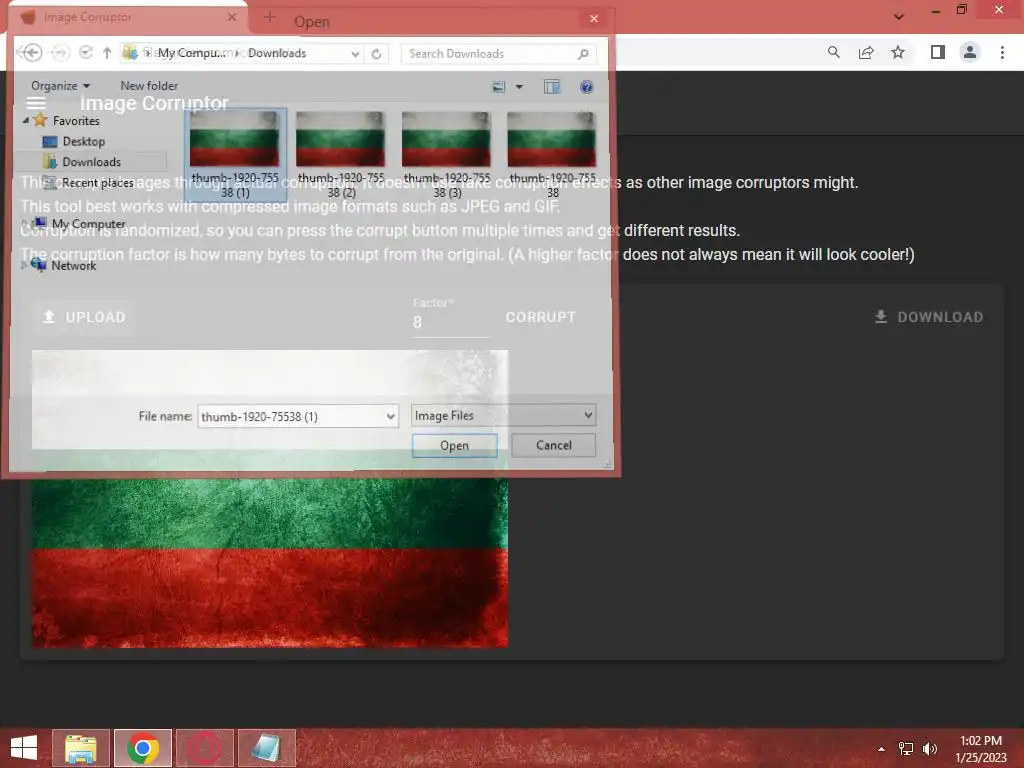The height and width of the screenshot is (768, 1024).
Task: Open File Explorer from taskbar
Action: [81, 748]
